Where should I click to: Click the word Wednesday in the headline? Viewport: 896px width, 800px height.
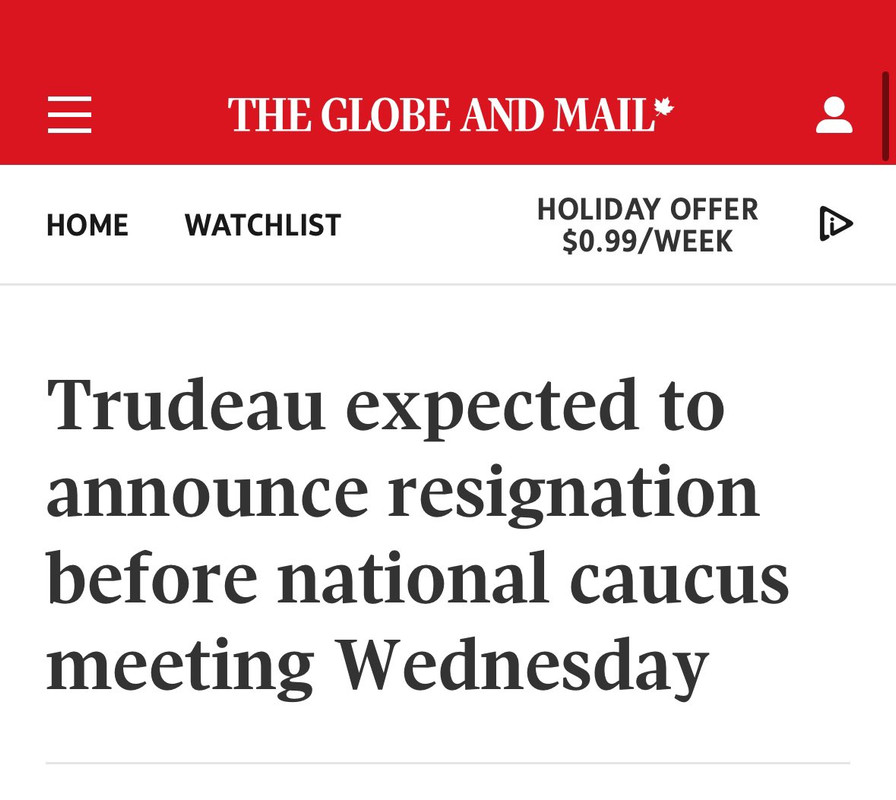click(522, 665)
